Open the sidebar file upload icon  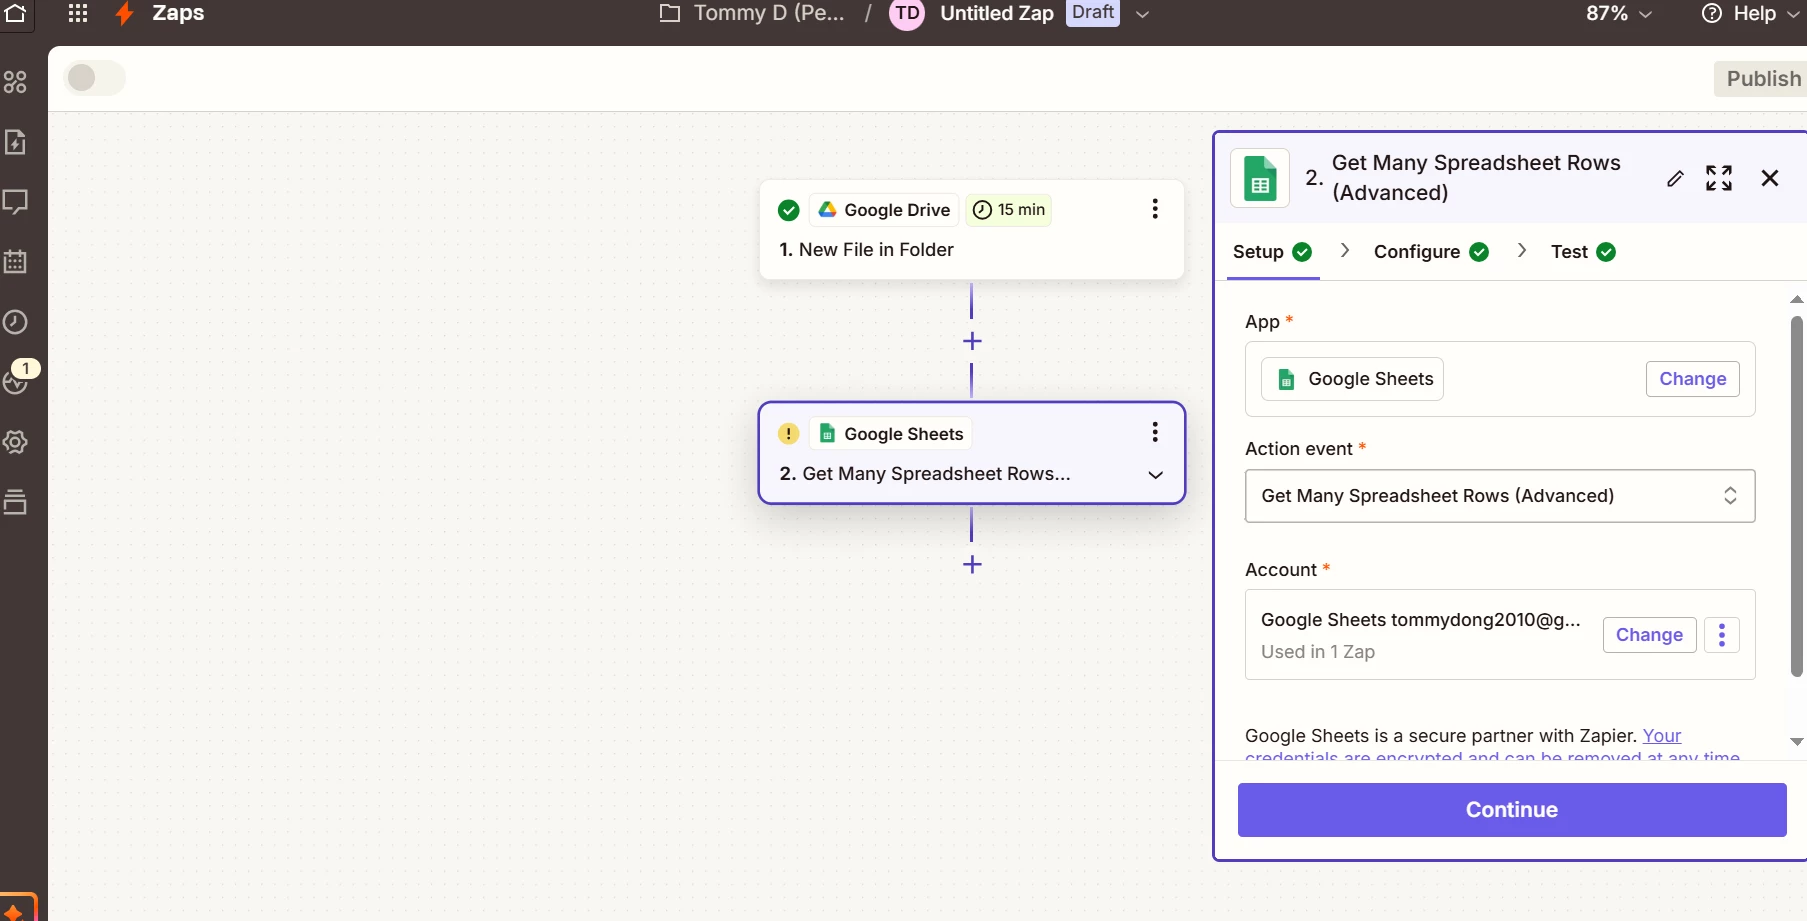click(15, 142)
